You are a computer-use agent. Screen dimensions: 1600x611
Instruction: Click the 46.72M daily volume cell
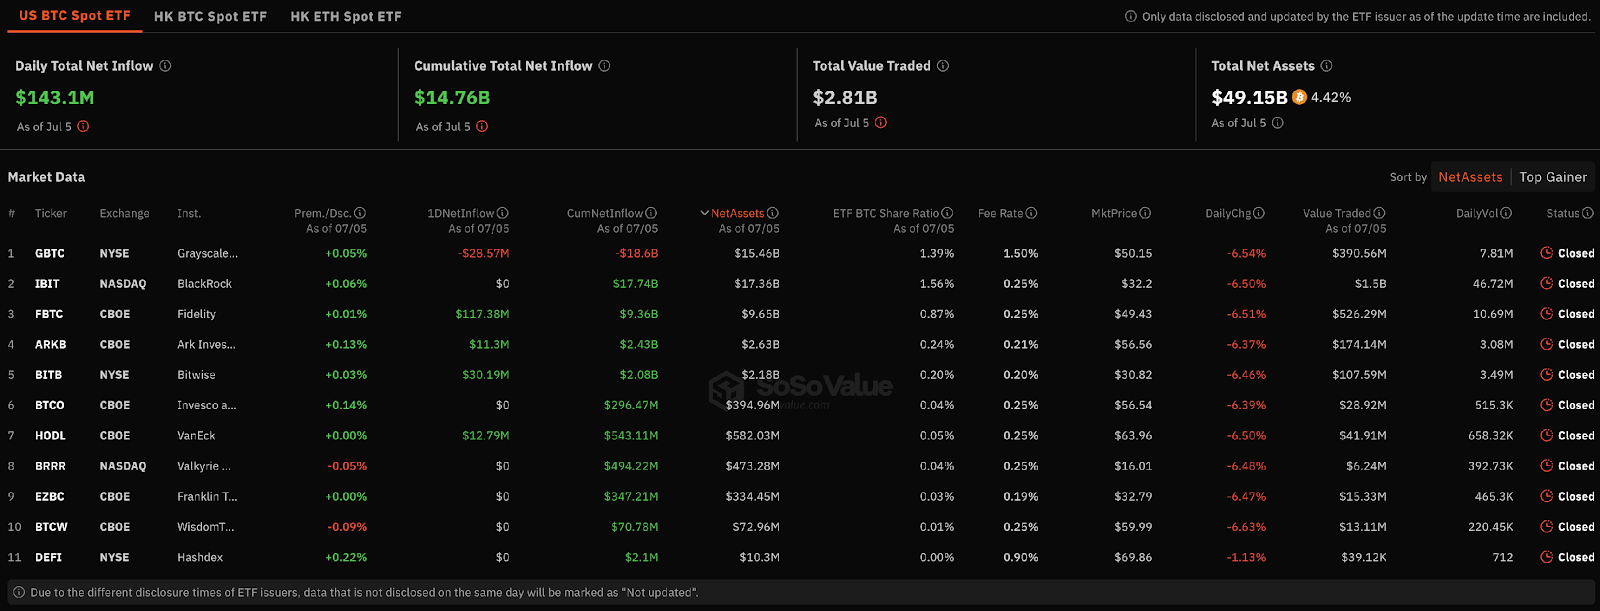click(x=1493, y=284)
